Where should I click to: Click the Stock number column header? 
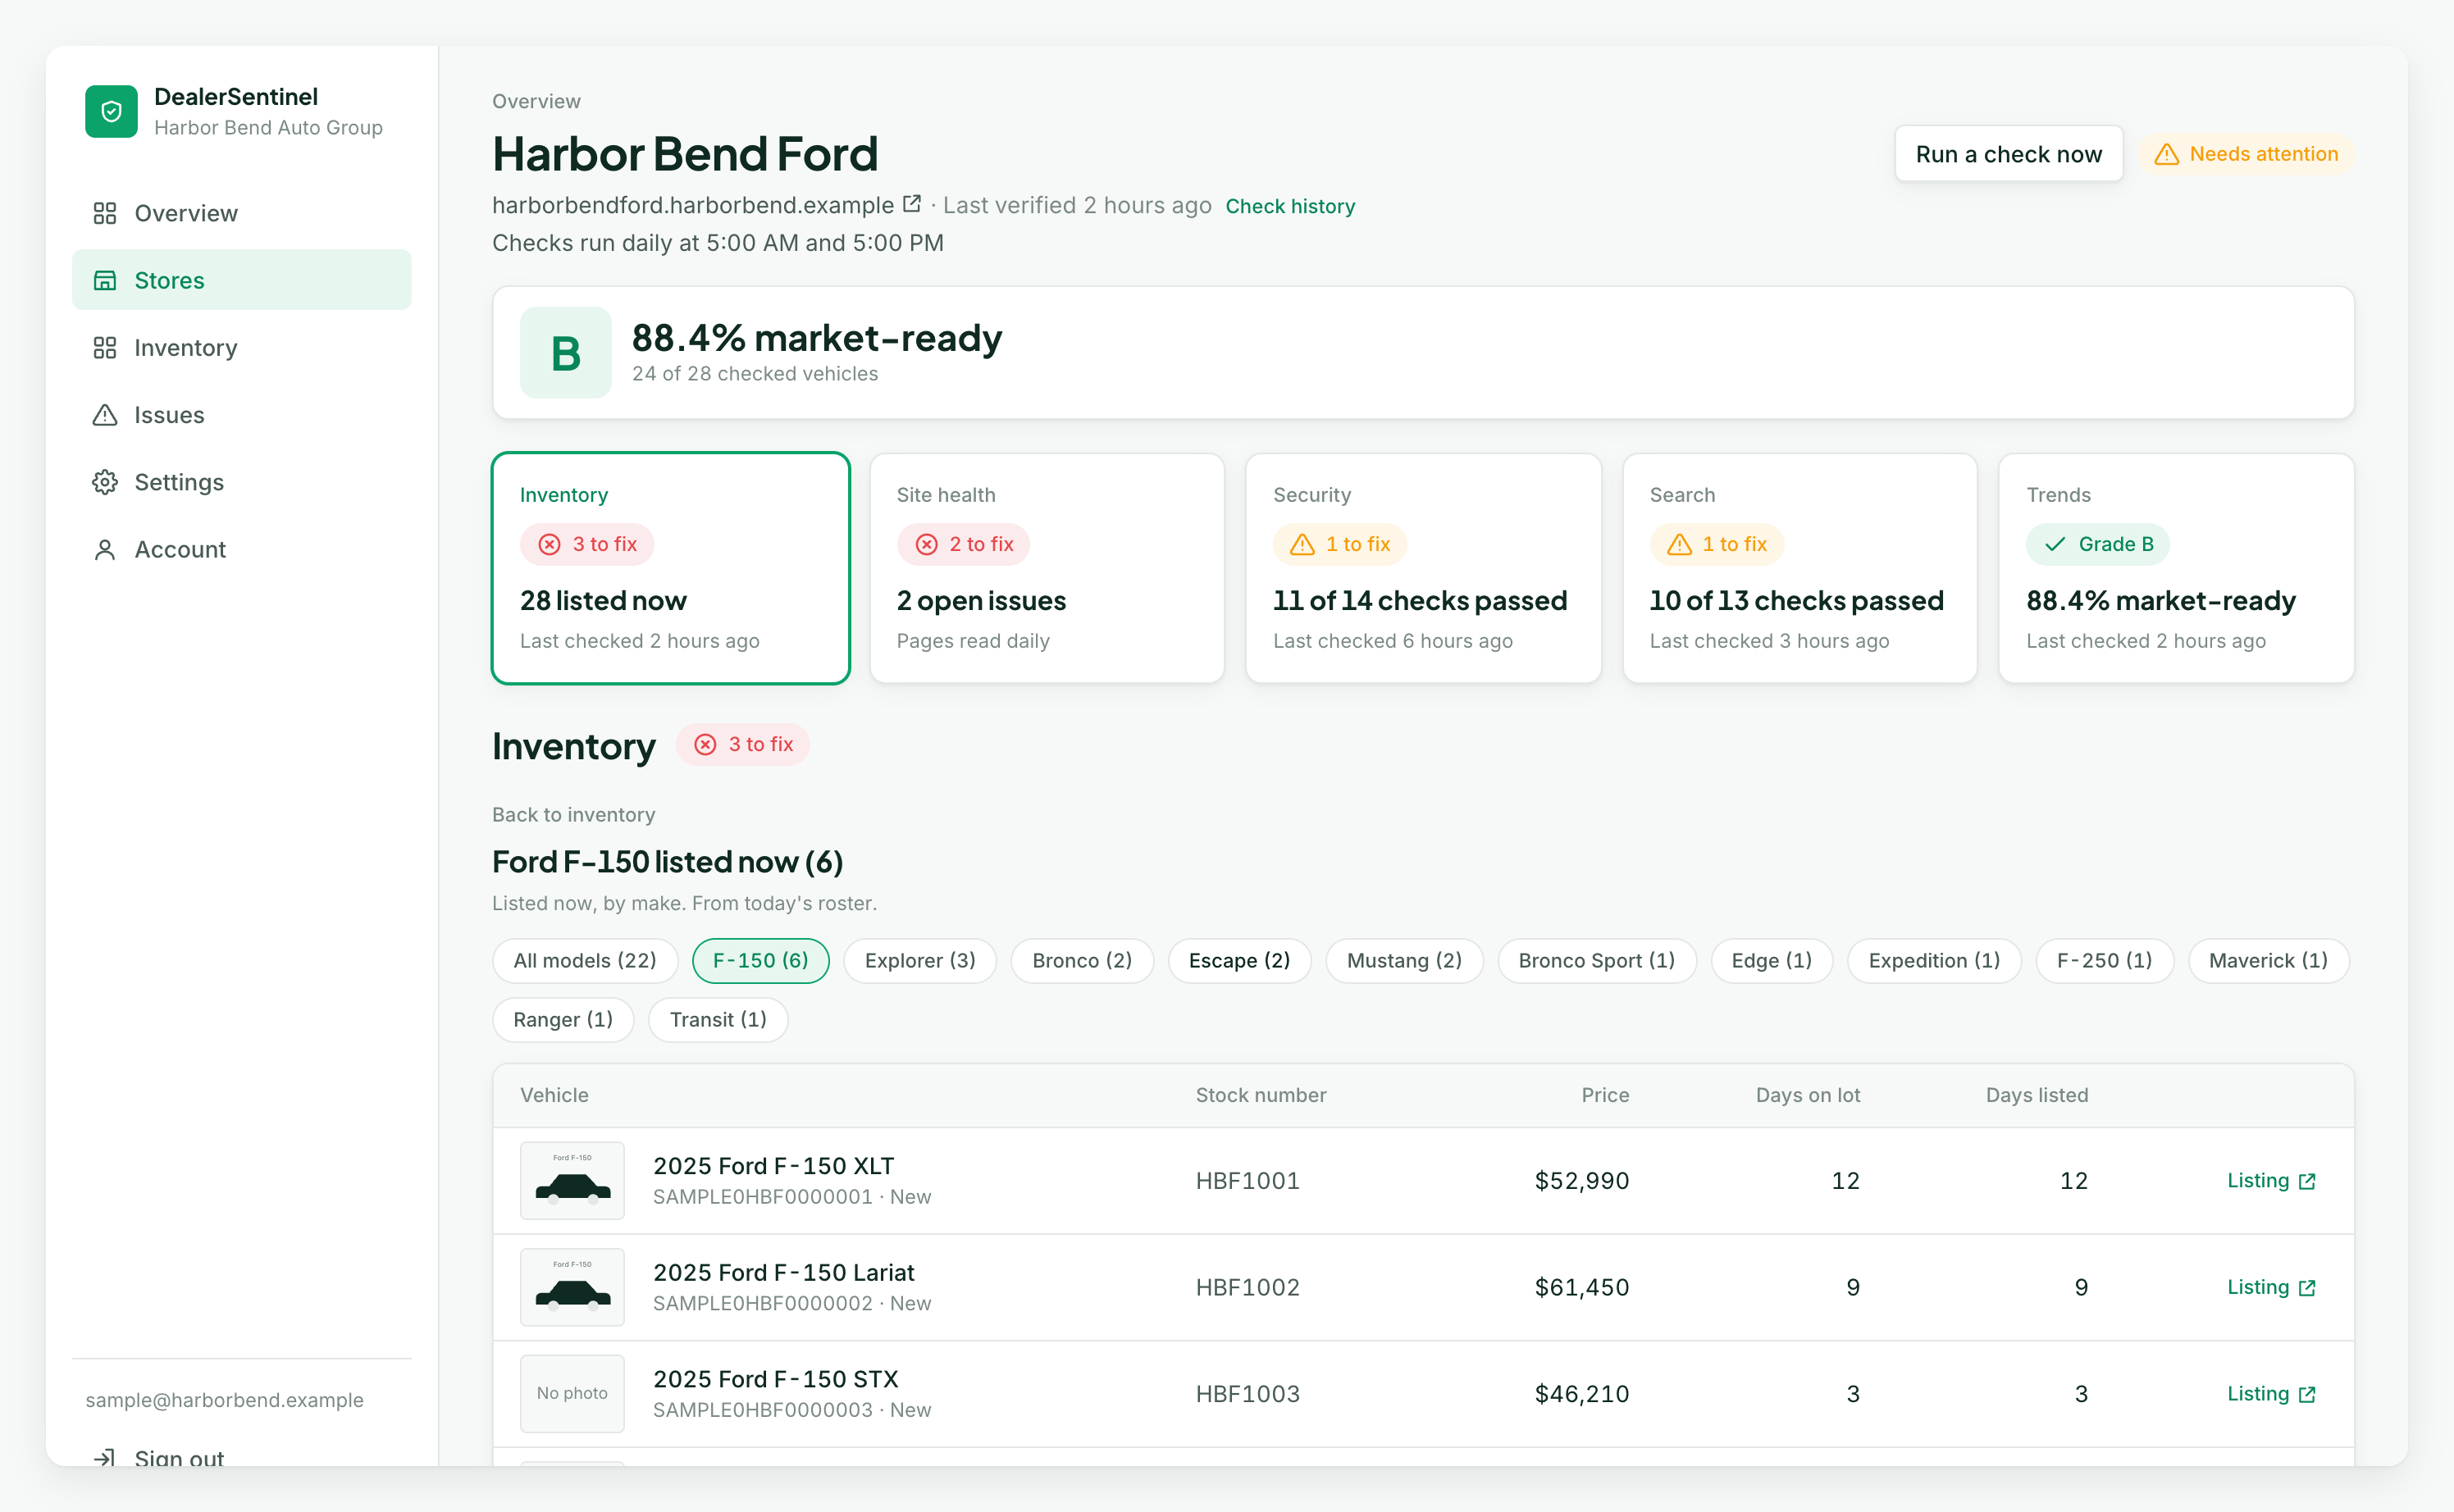pyautogui.click(x=1260, y=1095)
